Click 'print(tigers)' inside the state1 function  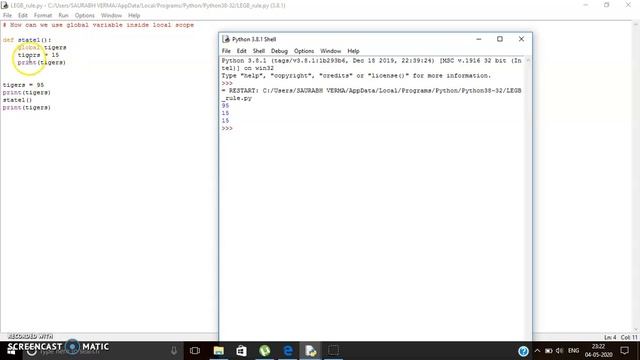pyautogui.click(x=42, y=62)
